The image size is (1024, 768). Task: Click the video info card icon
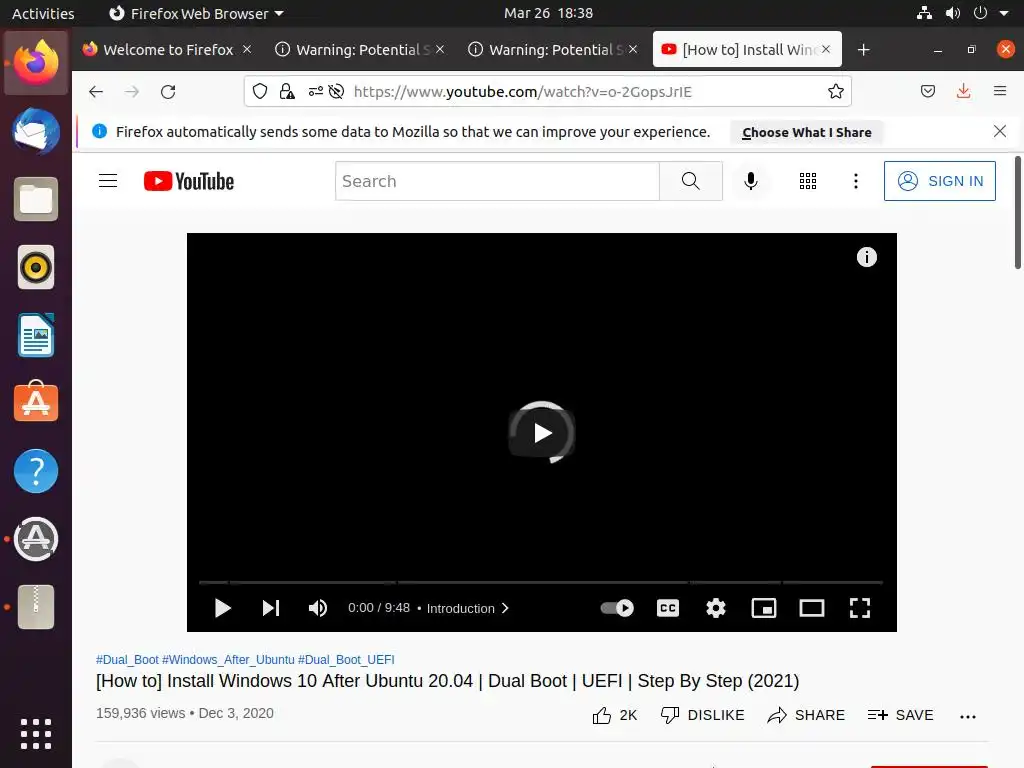(x=867, y=257)
